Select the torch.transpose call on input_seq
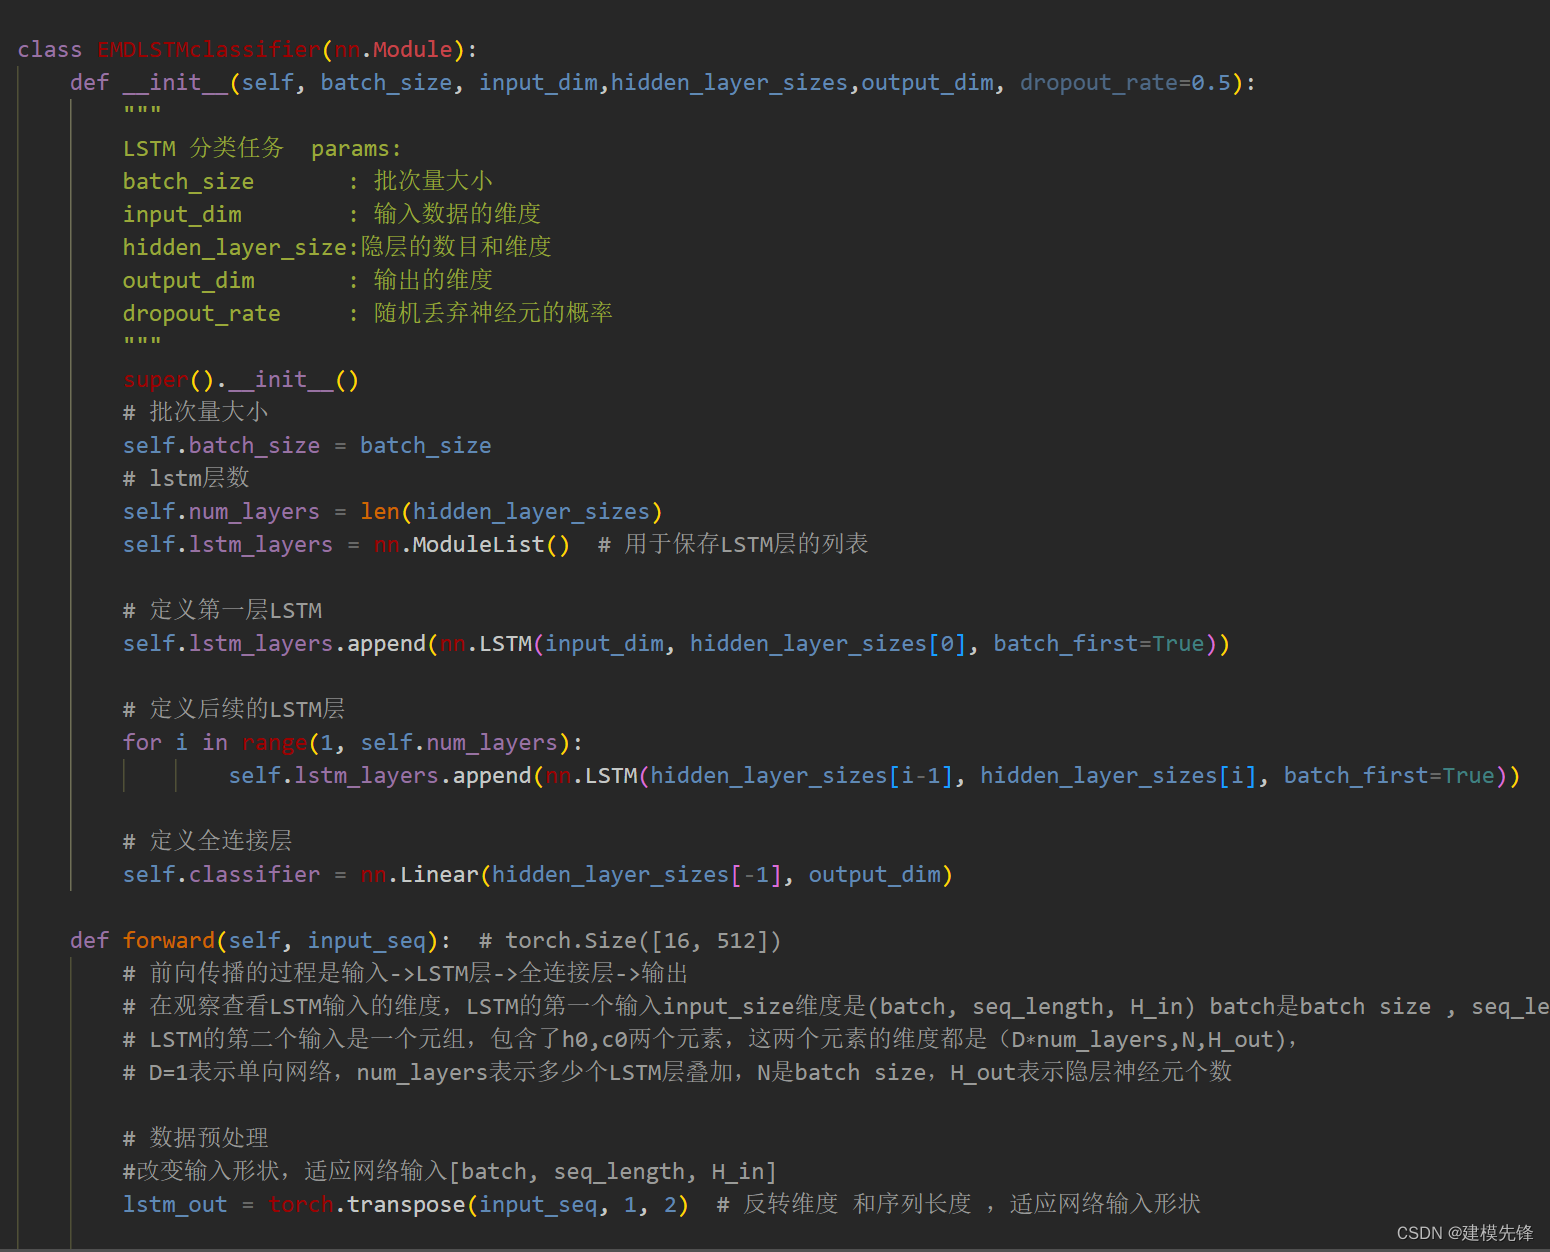The width and height of the screenshot is (1550, 1252). [440, 1204]
